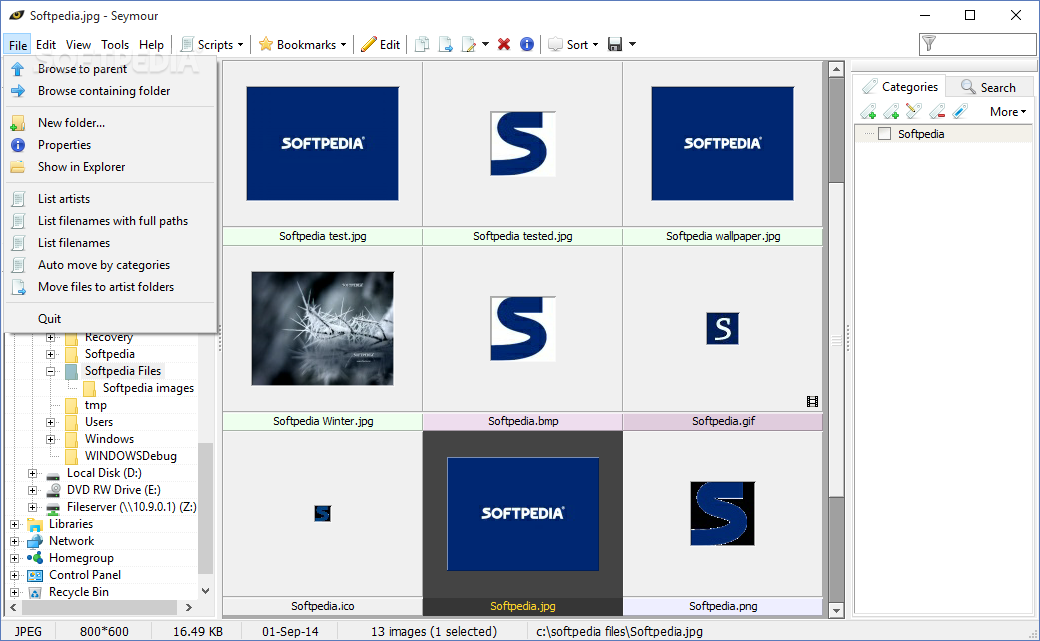The height and width of the screenshot is (641, 1040).
Task: Choose Properties in the File menu
Action: coord(110,145)
